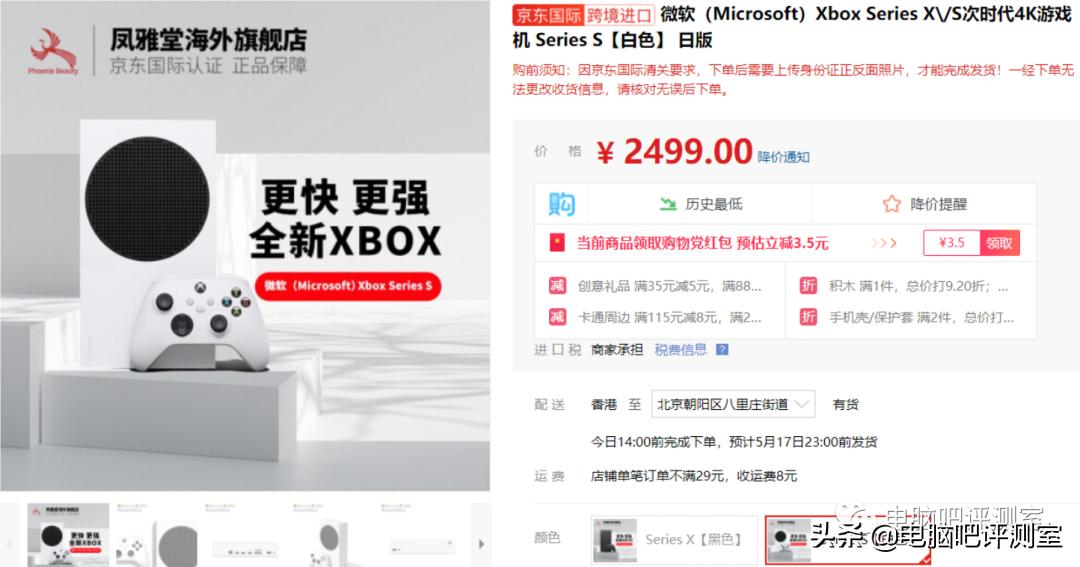Click the red 领取 button

coord(999,243)
